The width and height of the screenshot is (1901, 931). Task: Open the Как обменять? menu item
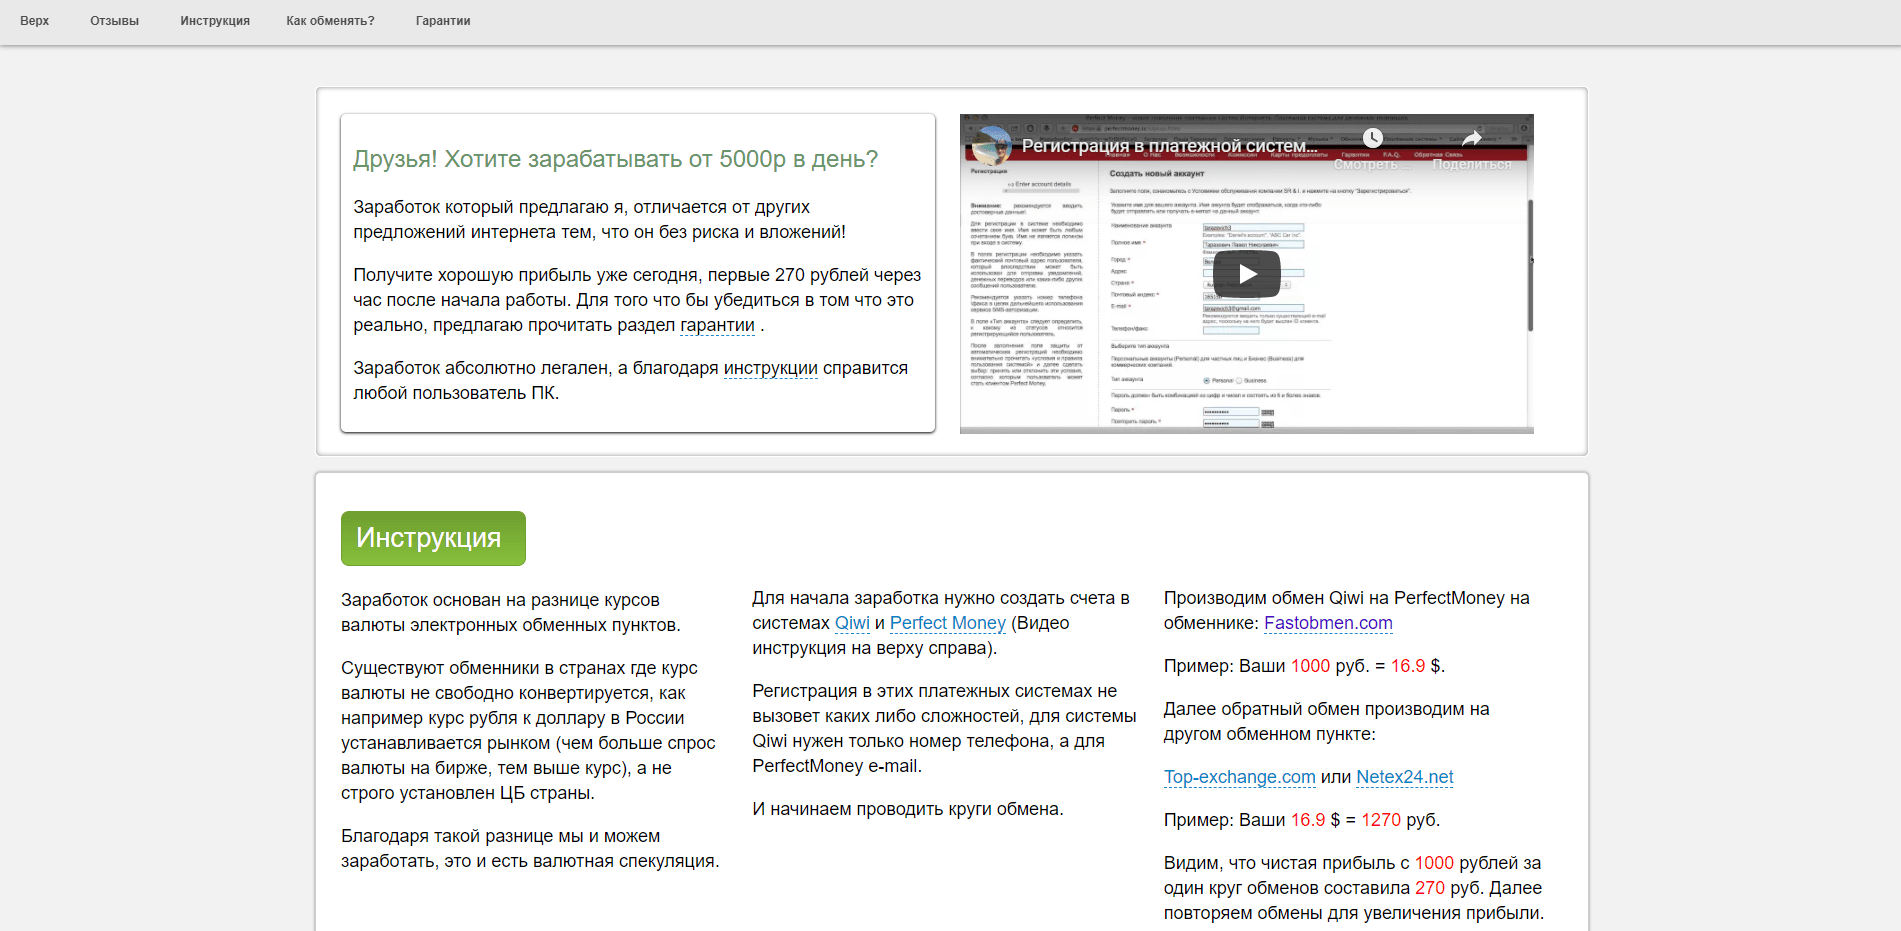tap(330, 20)
